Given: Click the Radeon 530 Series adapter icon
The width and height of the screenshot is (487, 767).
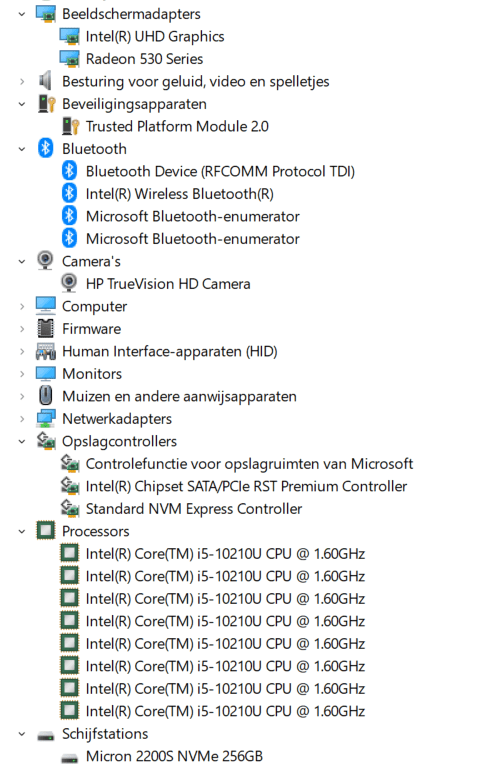Looking at the screenshot, I should [x=69, y=59].
